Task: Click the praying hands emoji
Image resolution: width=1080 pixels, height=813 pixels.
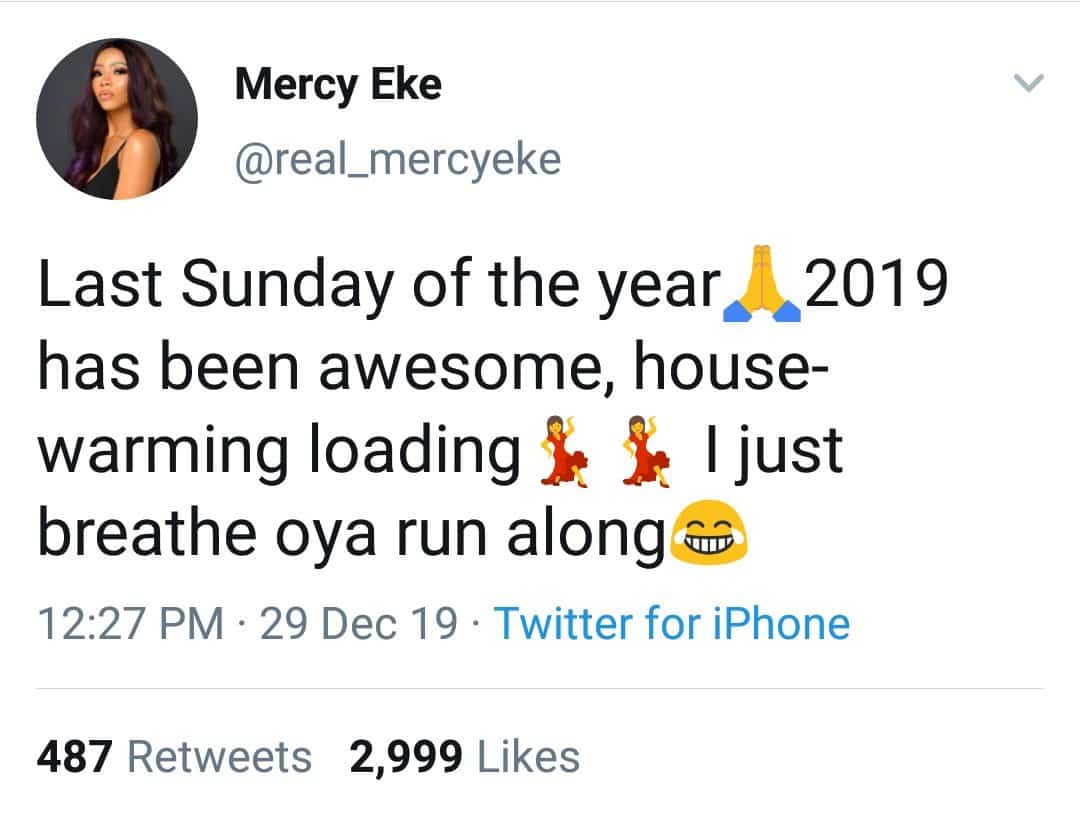Action: coord(758,287)
